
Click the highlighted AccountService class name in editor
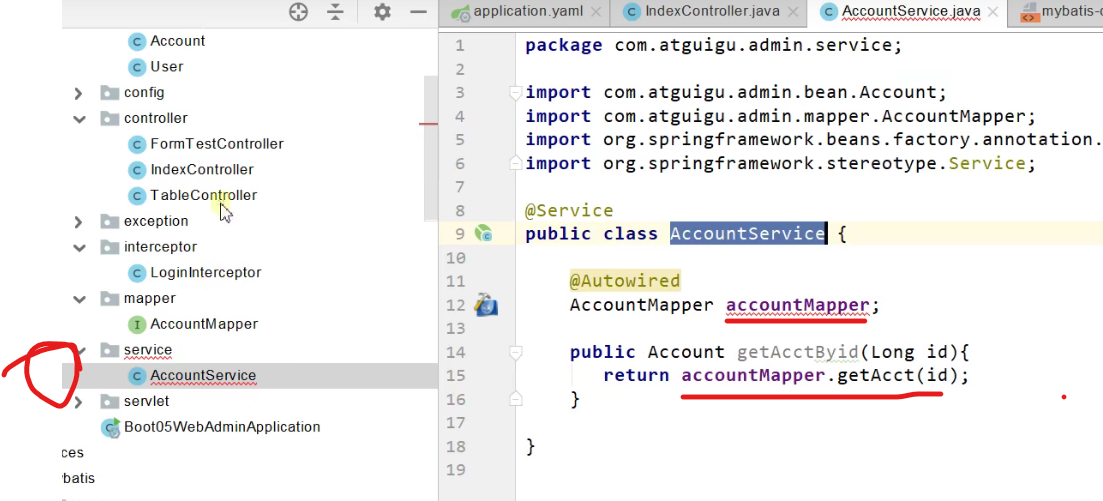pyautogui.click(x=747, y=234)
